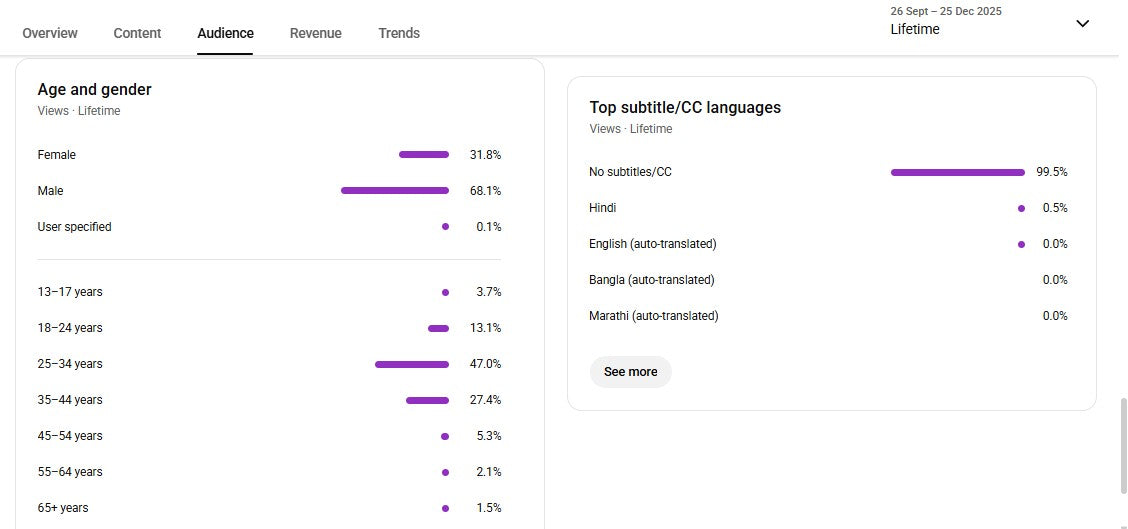Viewport: 1128px width, 529px height.
Task: Click the No subtitles/CC bar
Action: [957, 172]
